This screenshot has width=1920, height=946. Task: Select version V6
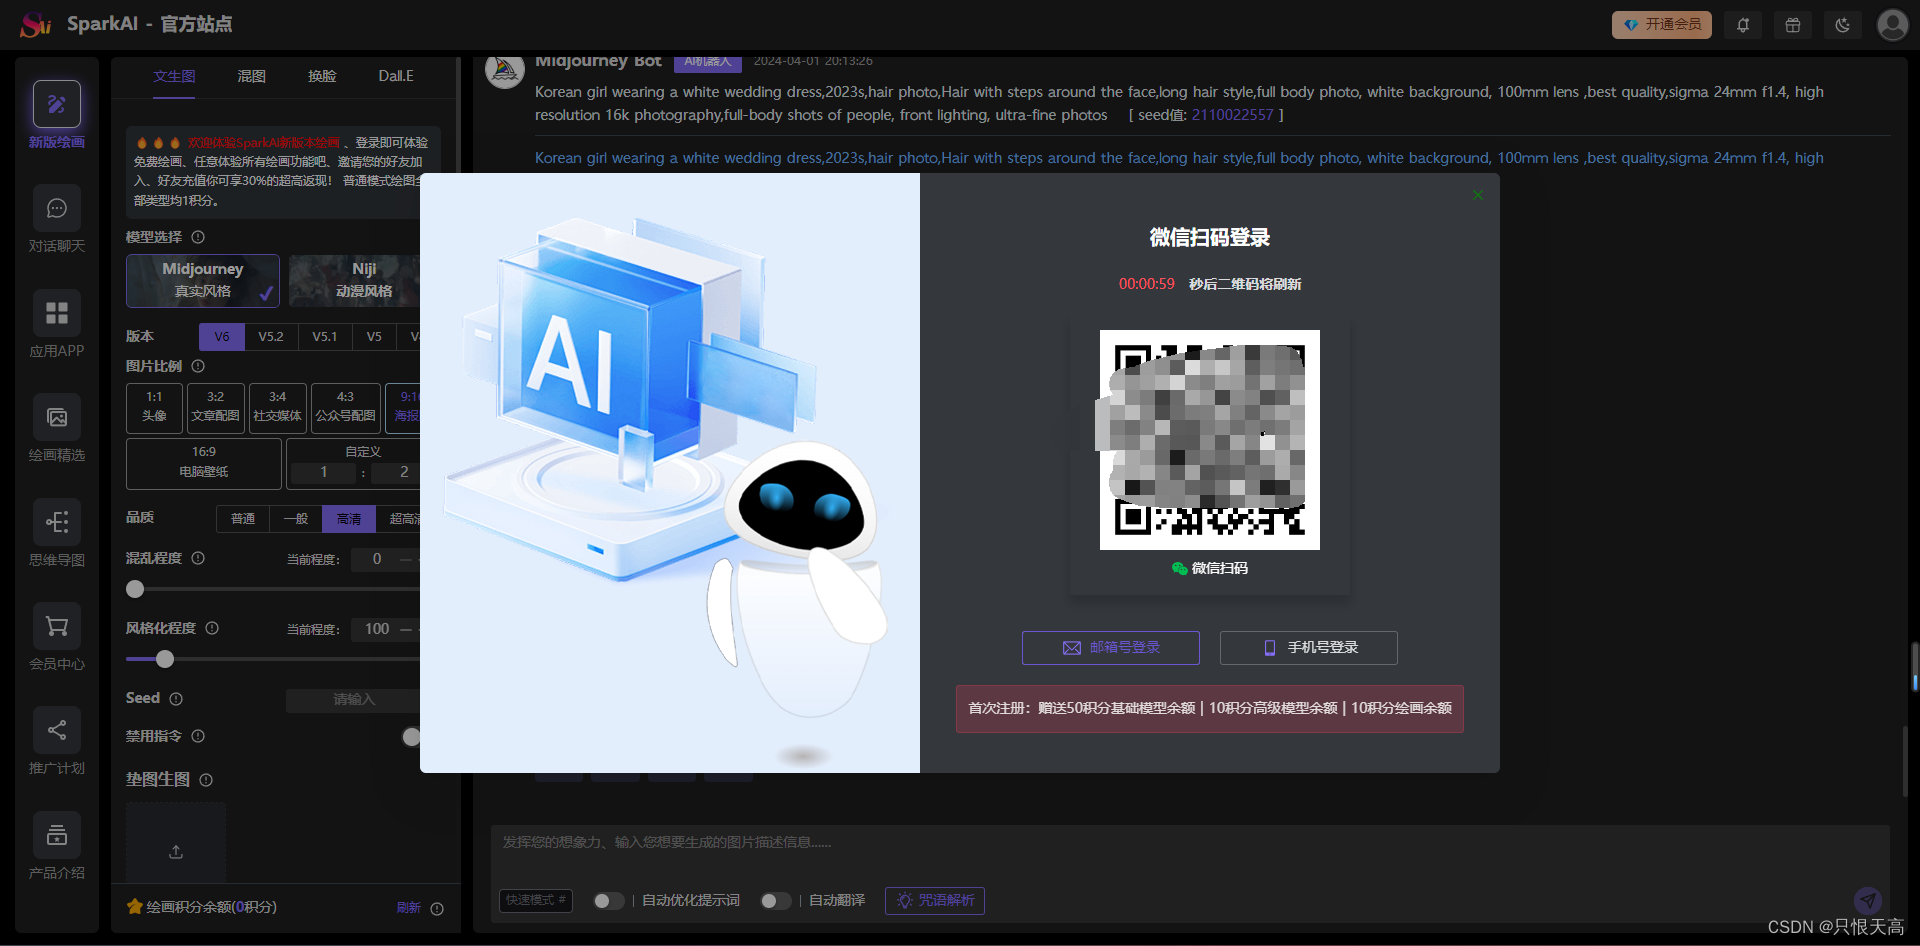(222, 337)
